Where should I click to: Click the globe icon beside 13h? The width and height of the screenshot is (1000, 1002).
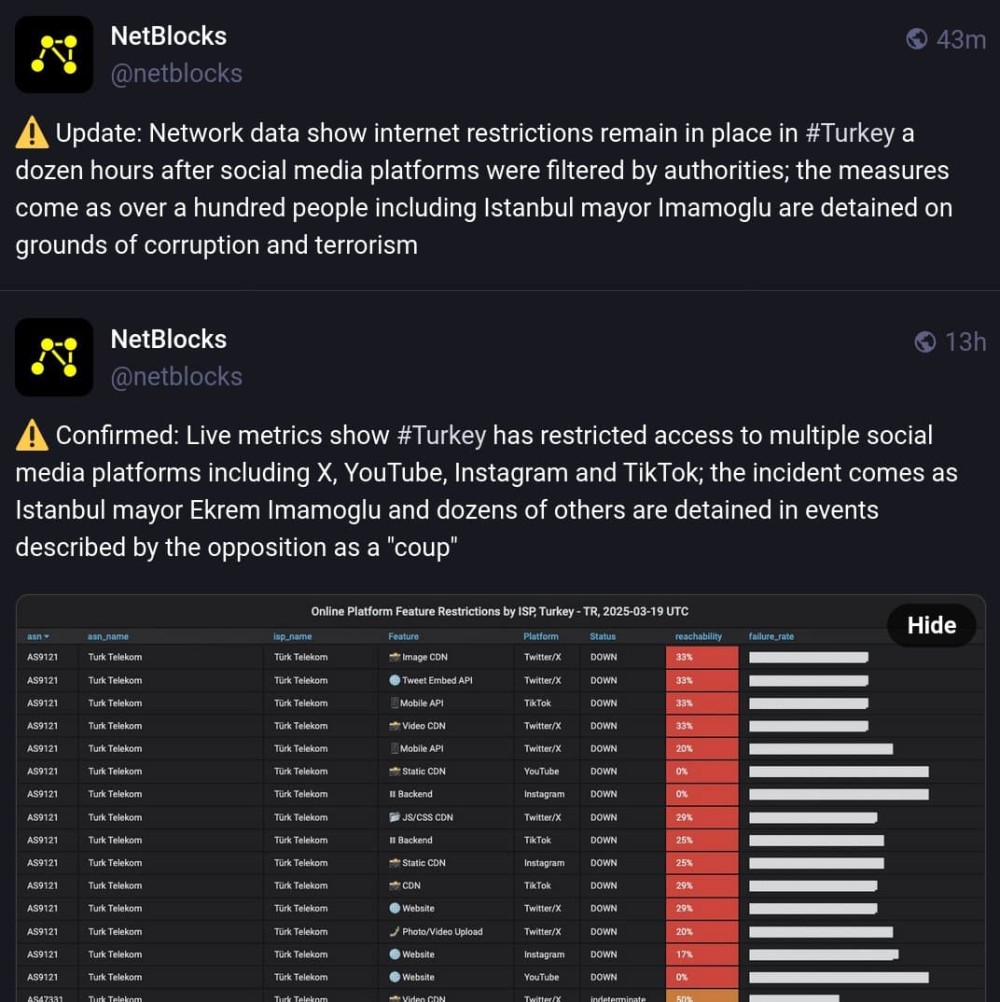click(925, 342)
